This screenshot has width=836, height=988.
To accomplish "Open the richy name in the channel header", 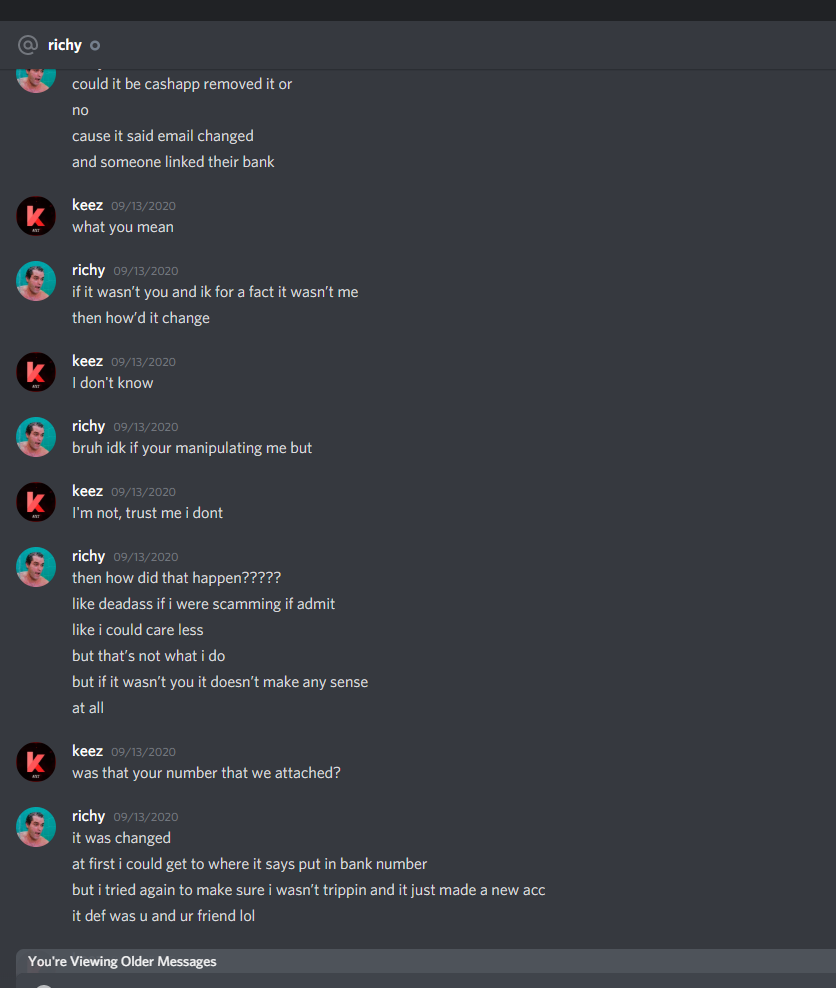I will 65,45.
